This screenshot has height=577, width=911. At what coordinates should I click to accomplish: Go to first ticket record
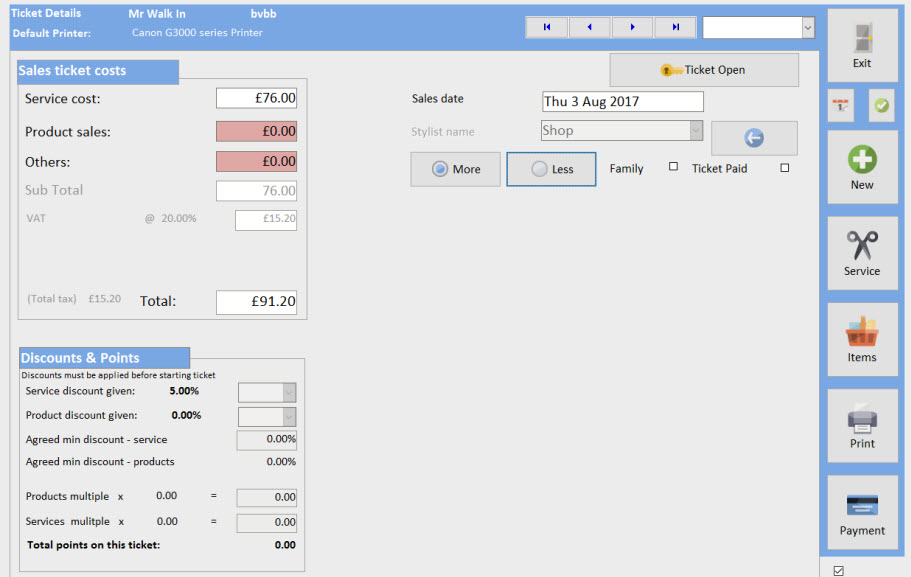point(547,27)
